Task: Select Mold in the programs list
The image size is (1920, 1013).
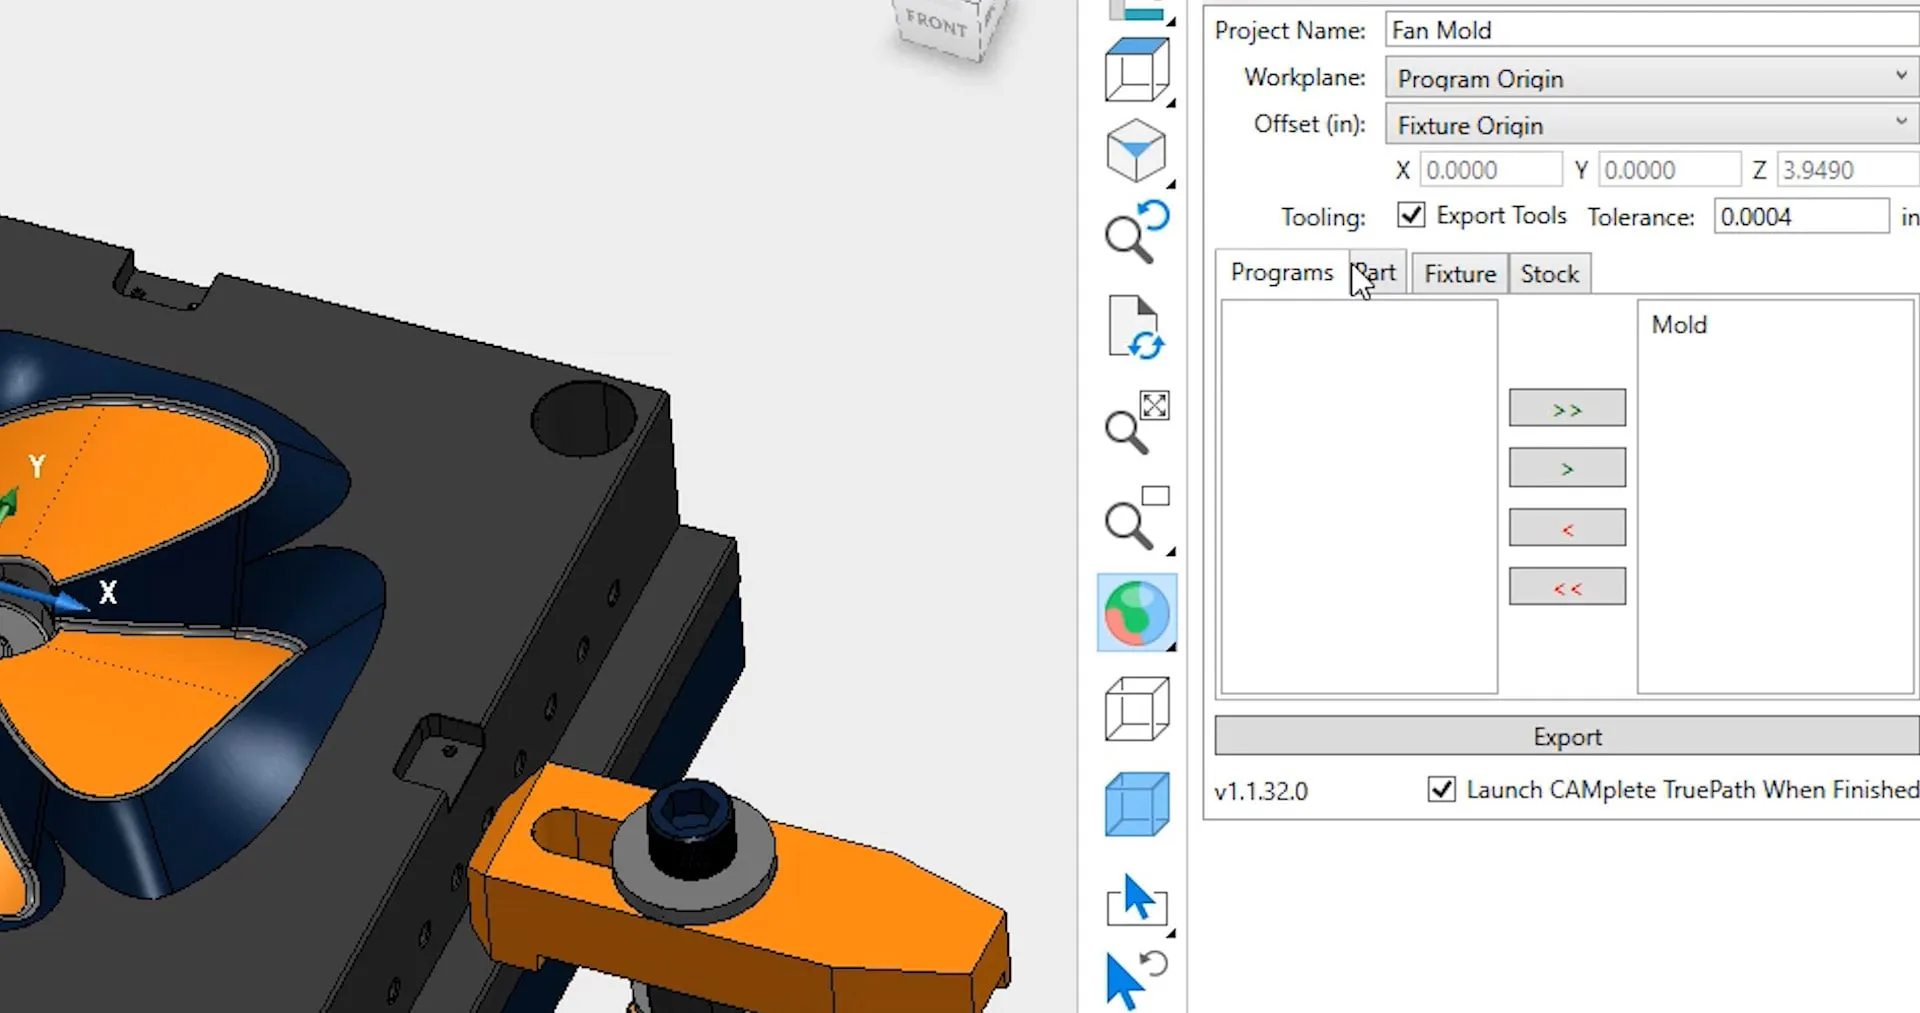Action: [1679, 325]
